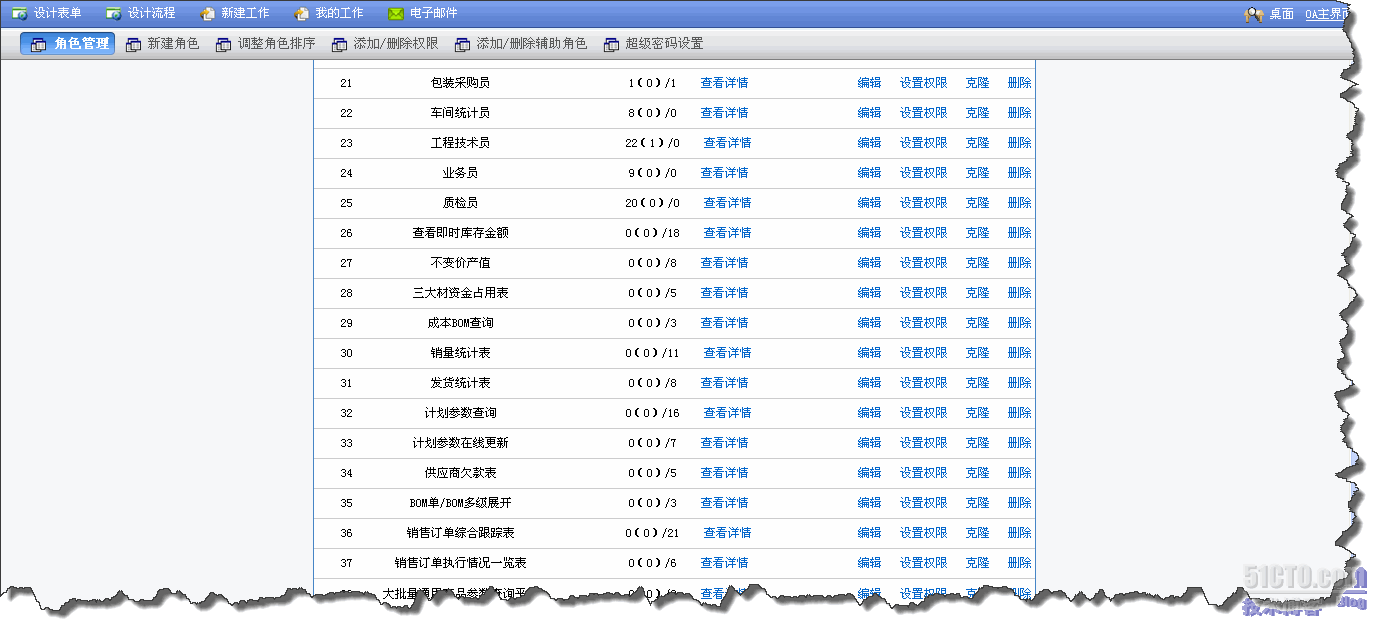The height and width of the screenshot is (630, 1381).
Task: Select the count 22(1)/0 cell
Action: click(x=652, y=143)
